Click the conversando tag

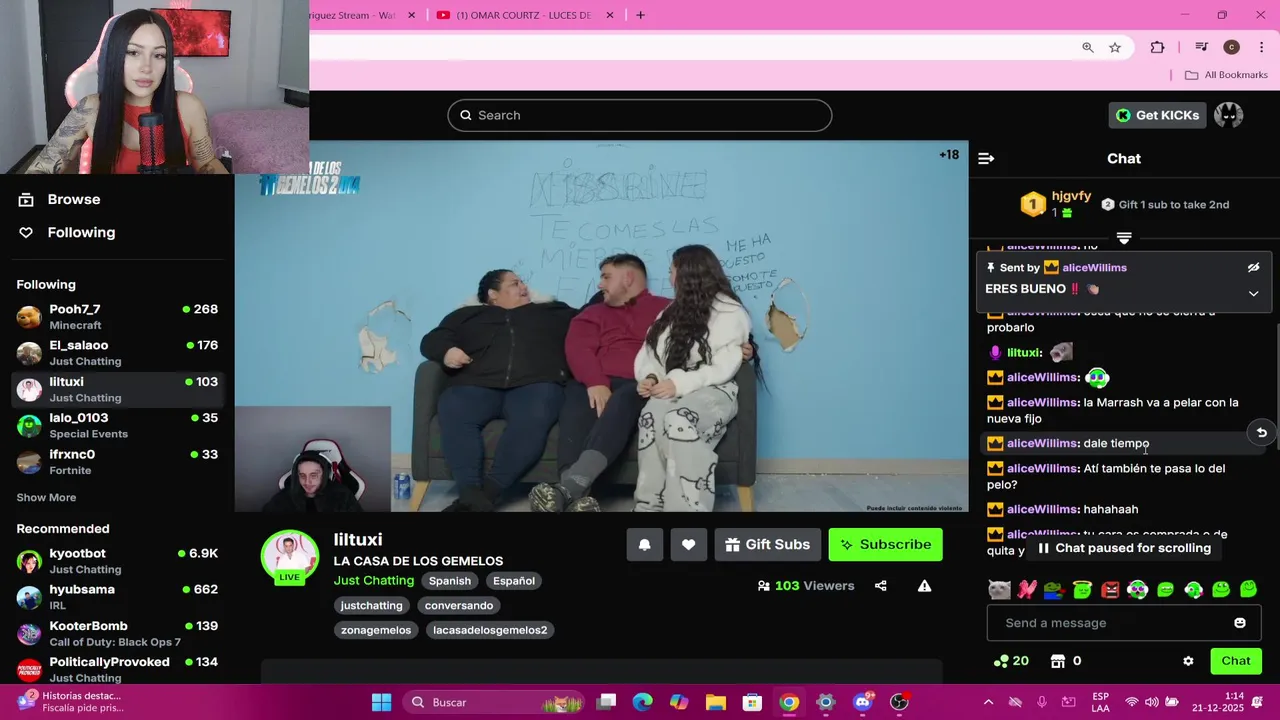pyautogui.click(x=459, y=605)
